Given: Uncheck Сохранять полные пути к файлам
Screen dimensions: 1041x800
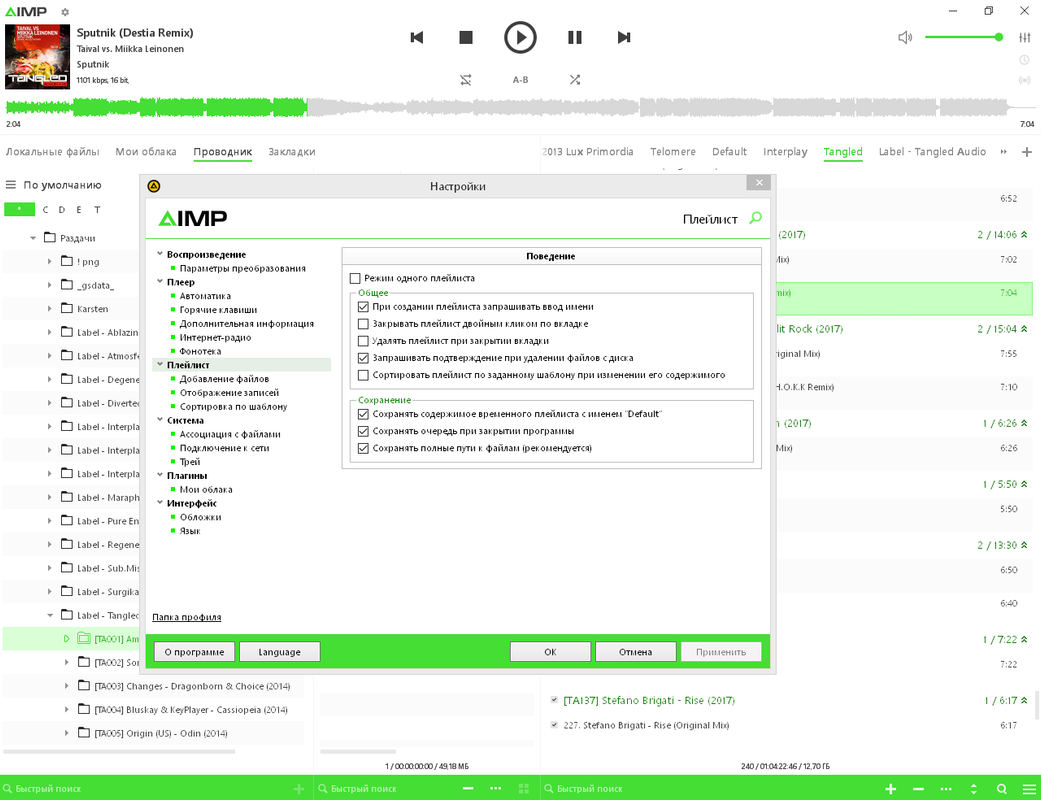Looking at the screenshot, I should tap(363, 448).
